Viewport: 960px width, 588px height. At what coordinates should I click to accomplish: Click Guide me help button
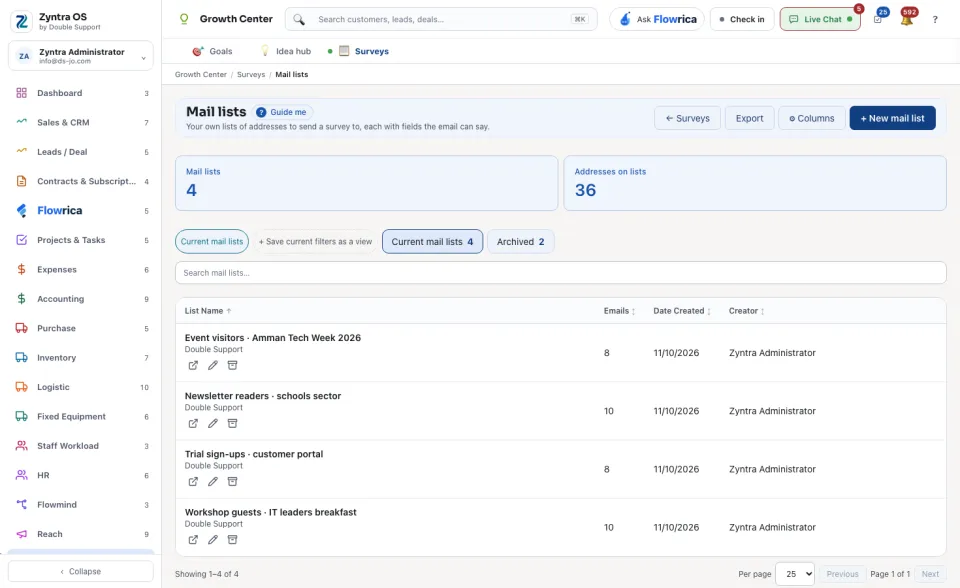point(282,112)
